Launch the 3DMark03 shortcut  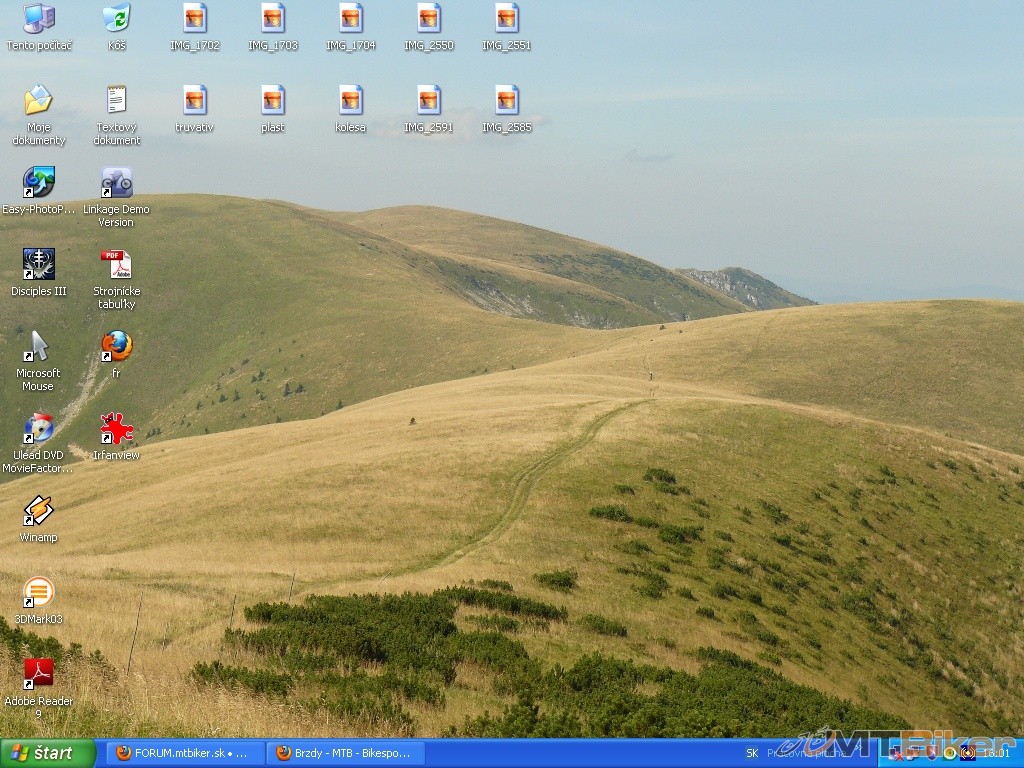38,593
